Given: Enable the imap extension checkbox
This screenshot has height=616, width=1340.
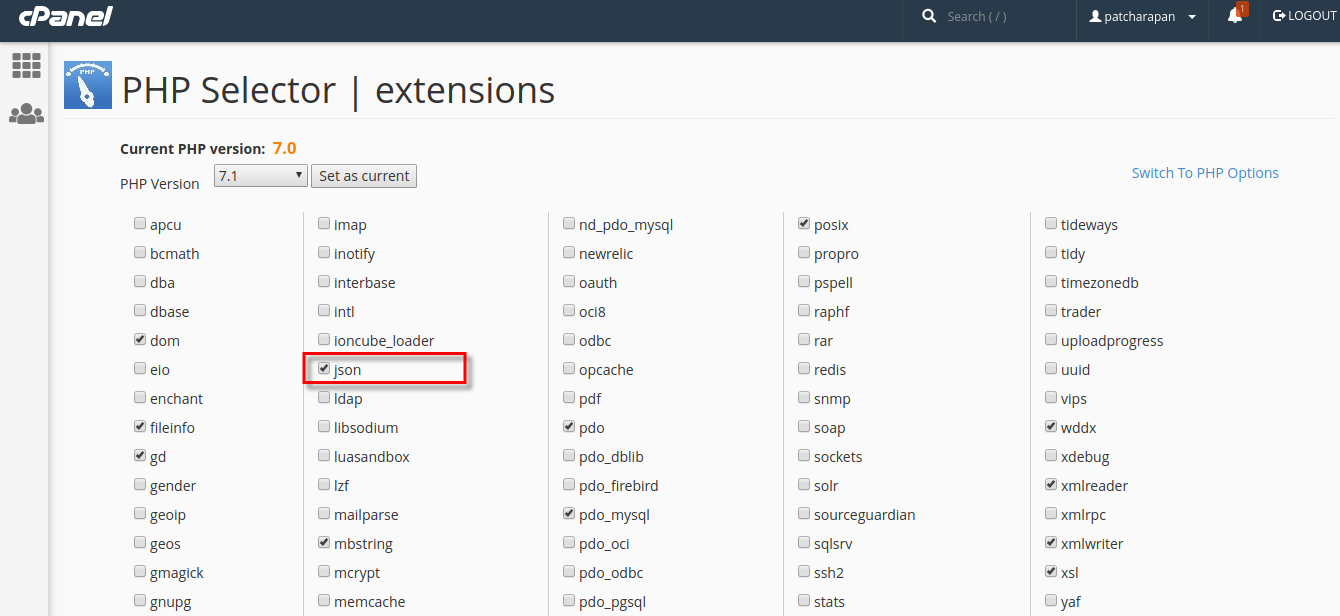Looking at the screenshot, I should pos(324,224).
